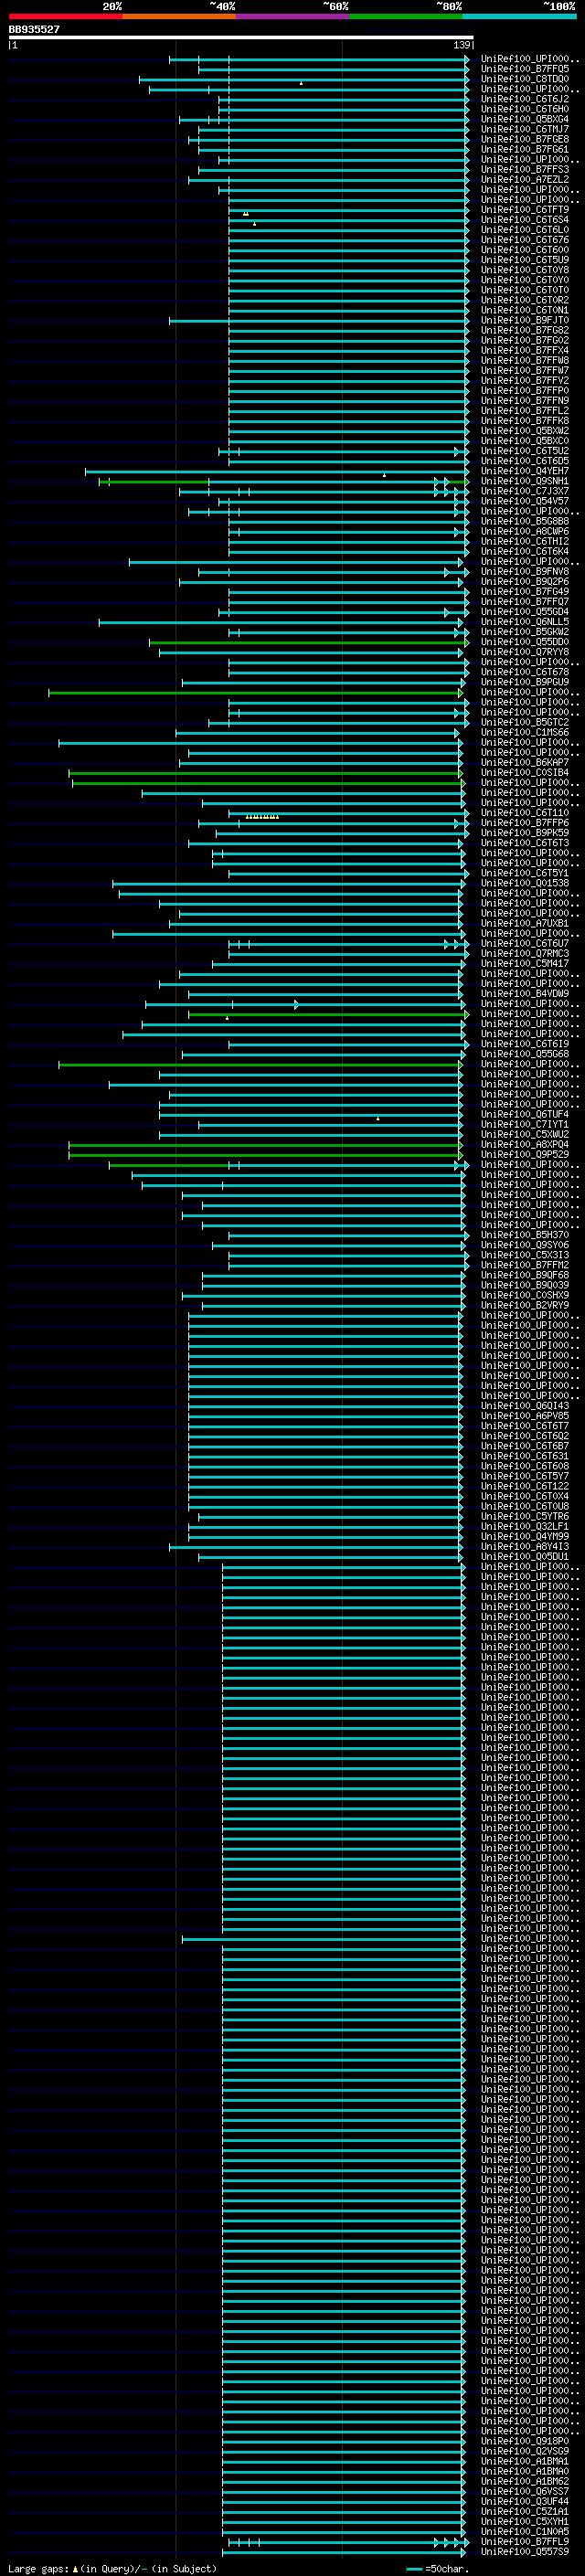585x2576 pixels.
Task: Select hit UniRef100_B7FG82
Action: coord(525,331)
